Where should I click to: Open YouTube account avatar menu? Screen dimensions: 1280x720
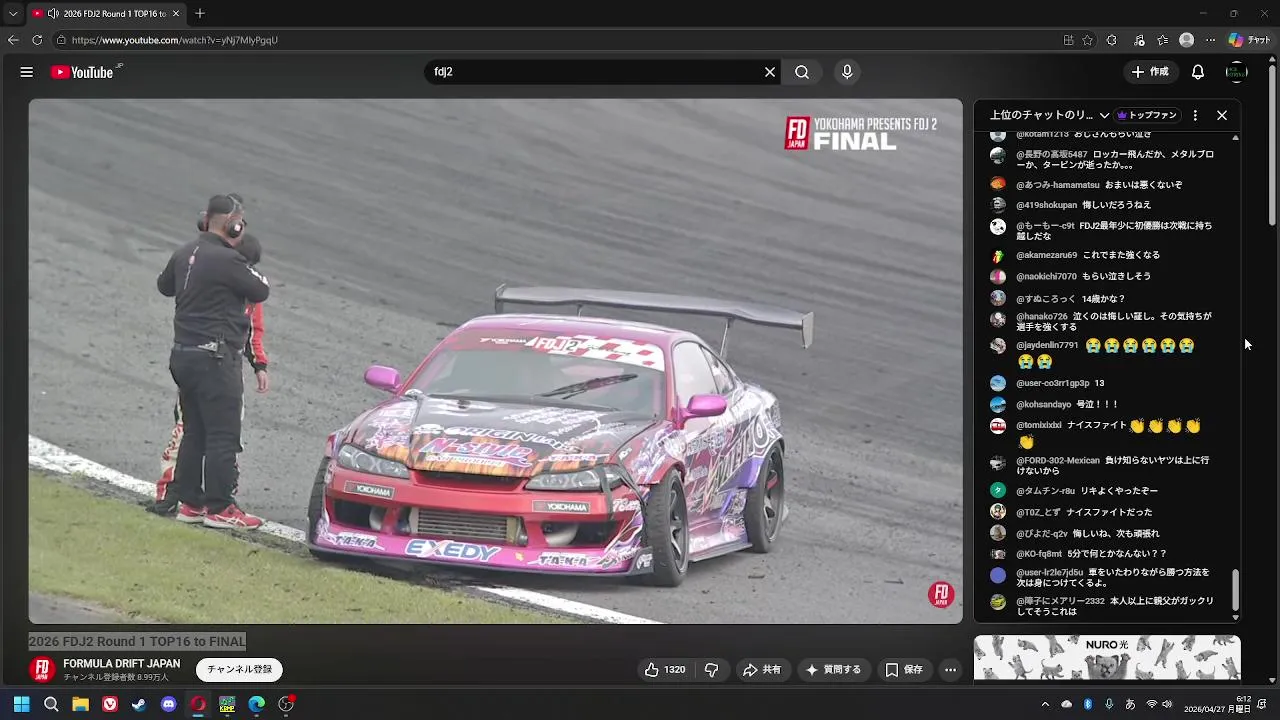[x=1237, y=72]
